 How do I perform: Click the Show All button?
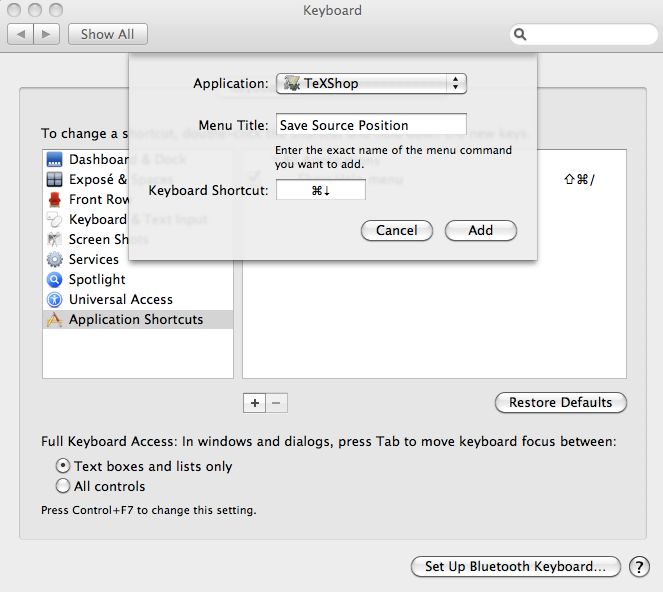107,34
